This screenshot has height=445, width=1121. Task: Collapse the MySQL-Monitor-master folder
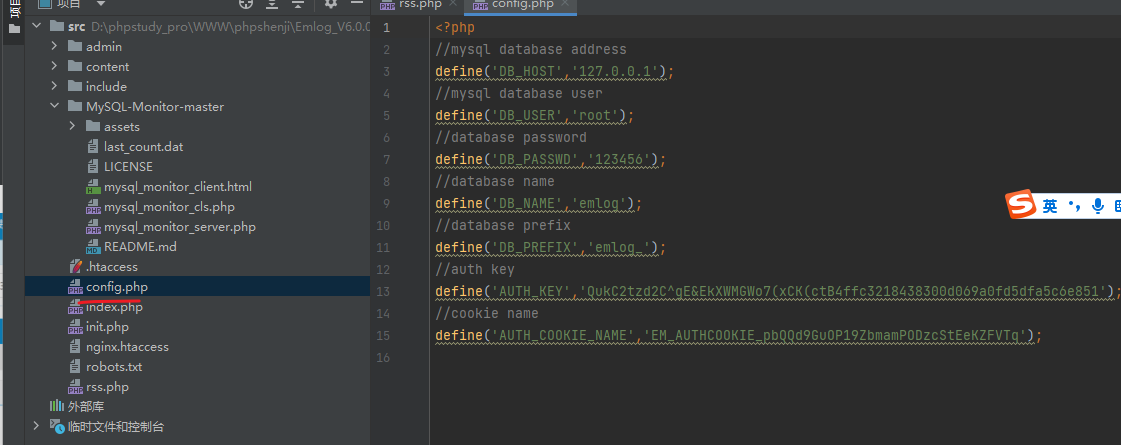54,107
